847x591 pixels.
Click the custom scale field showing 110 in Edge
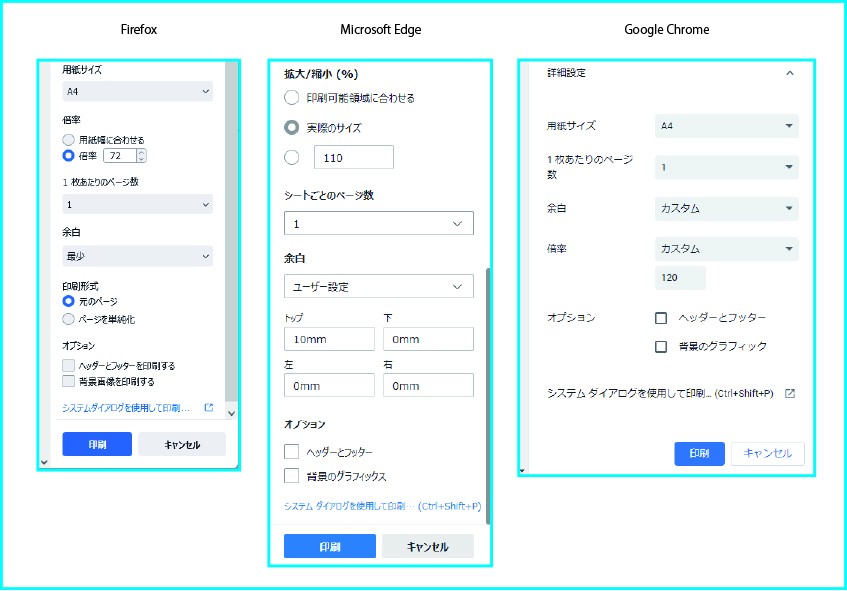pos(354,157)
